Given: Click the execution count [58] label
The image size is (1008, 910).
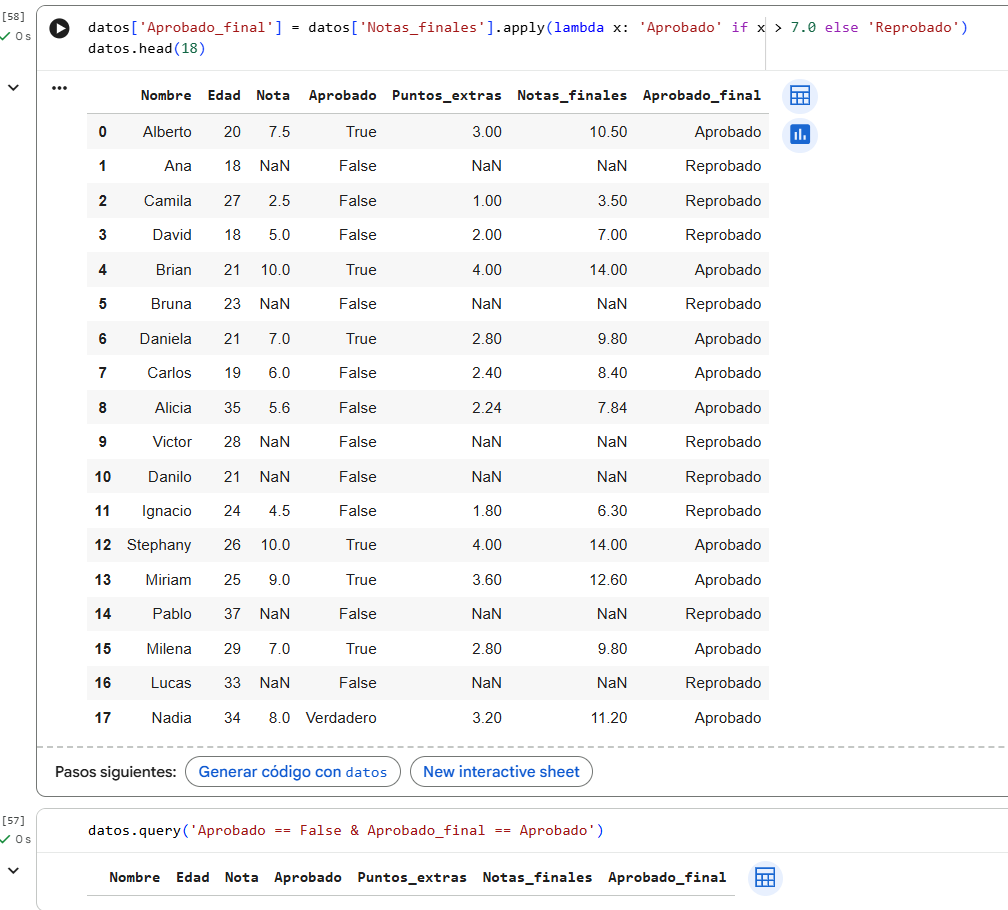Looking at the screenshot, I should pyautogui.click(x=14, y=17).
